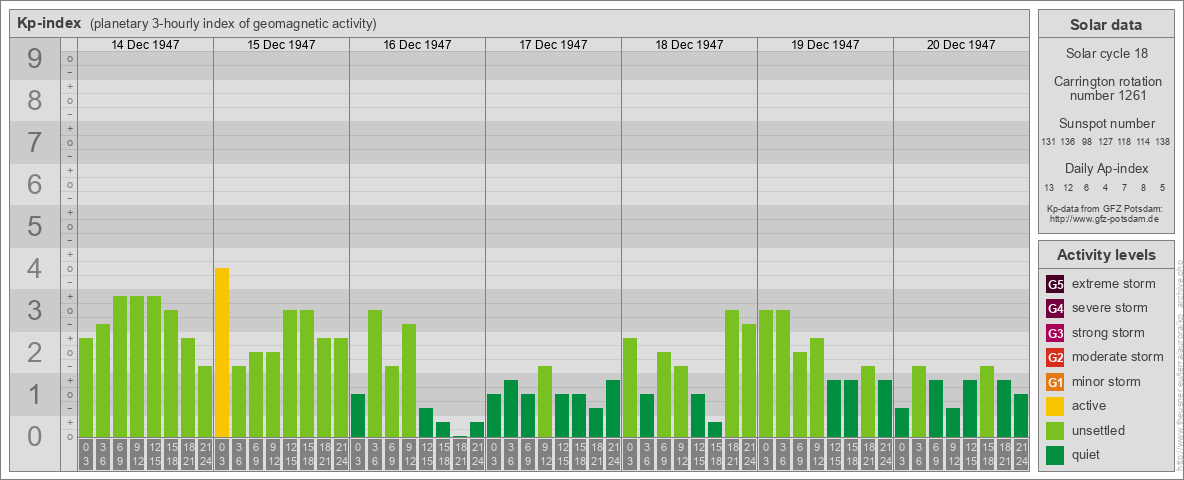Click 'Carrington rotation number 1261' text

1106,88
